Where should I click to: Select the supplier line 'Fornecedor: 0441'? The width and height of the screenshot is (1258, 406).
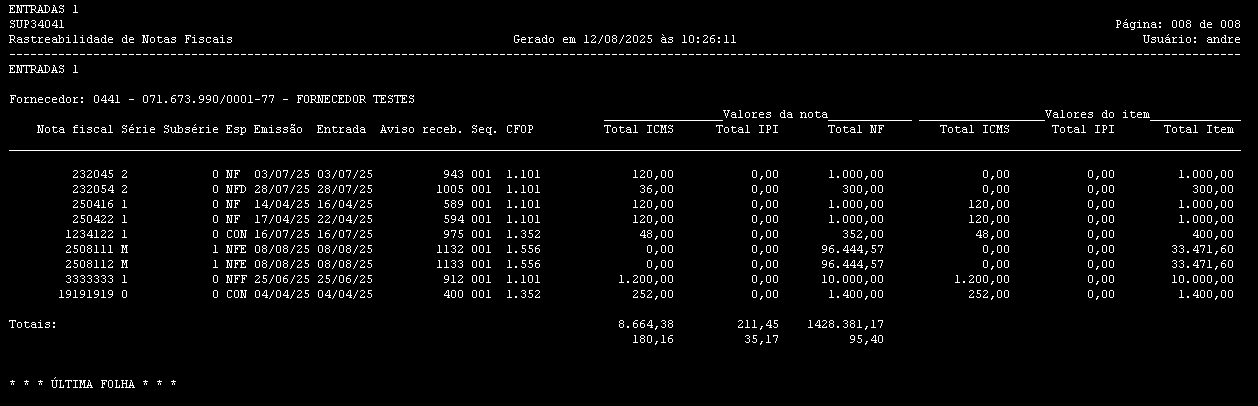(211, 100)
